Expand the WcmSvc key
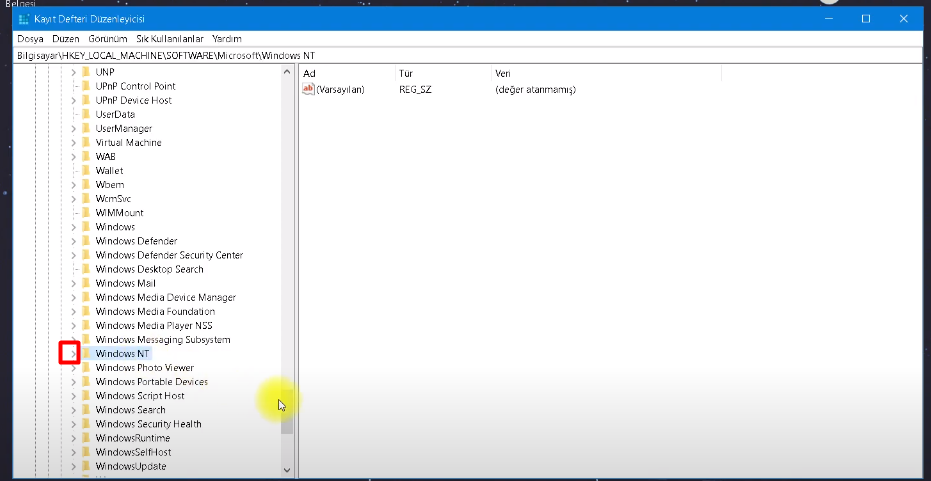Screen dimensions: 931x481 click(x=74, y=199)
